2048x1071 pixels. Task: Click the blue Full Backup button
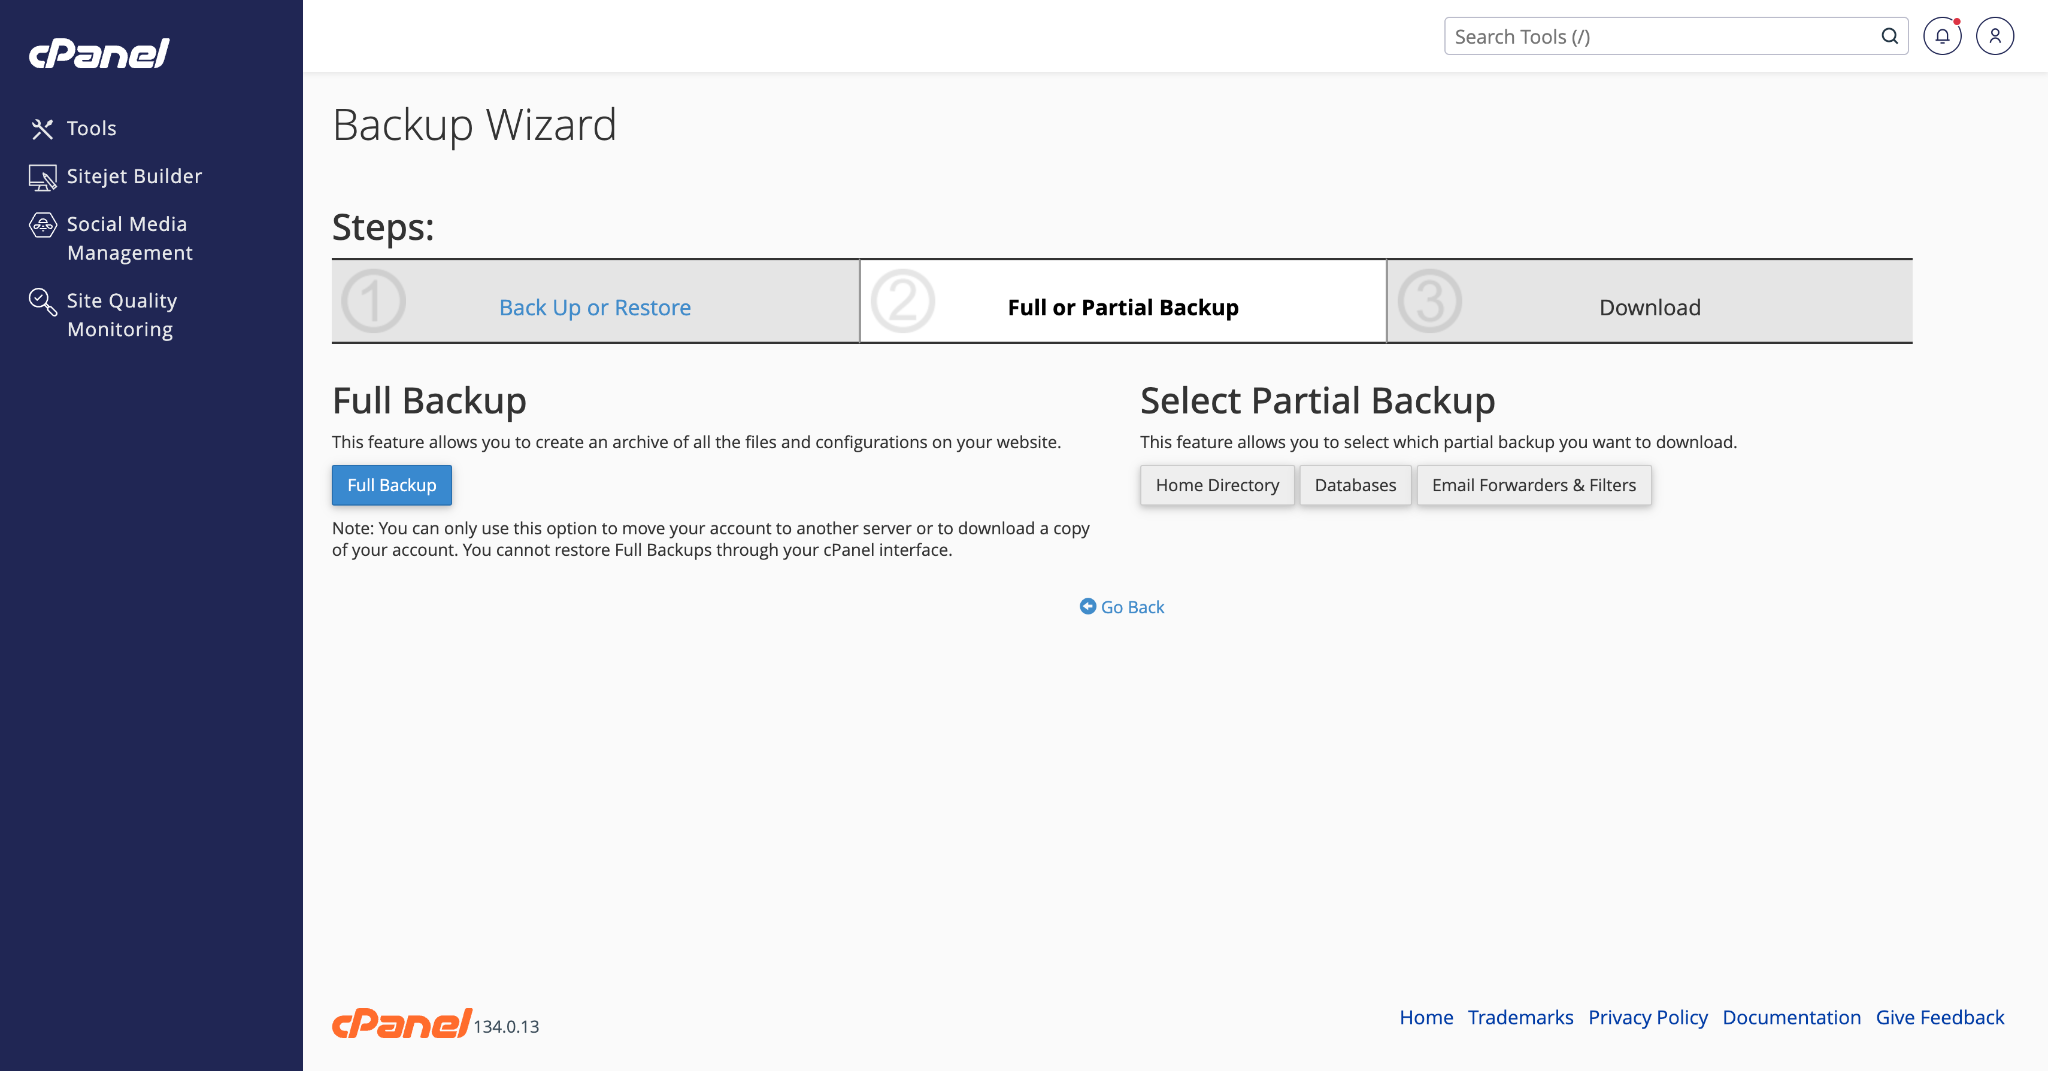392,485
